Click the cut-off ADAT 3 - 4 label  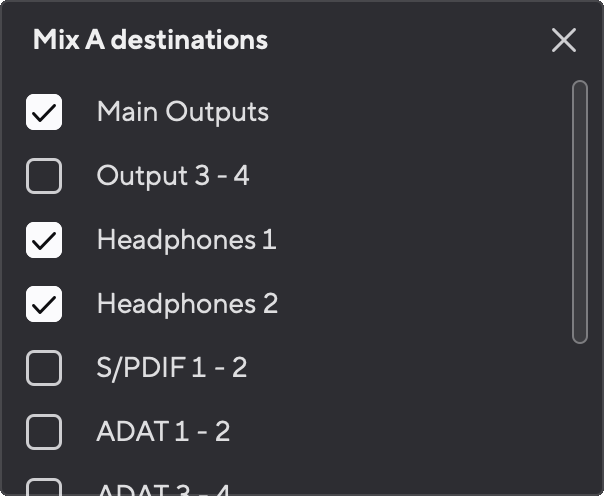click(x=163, y=490)
